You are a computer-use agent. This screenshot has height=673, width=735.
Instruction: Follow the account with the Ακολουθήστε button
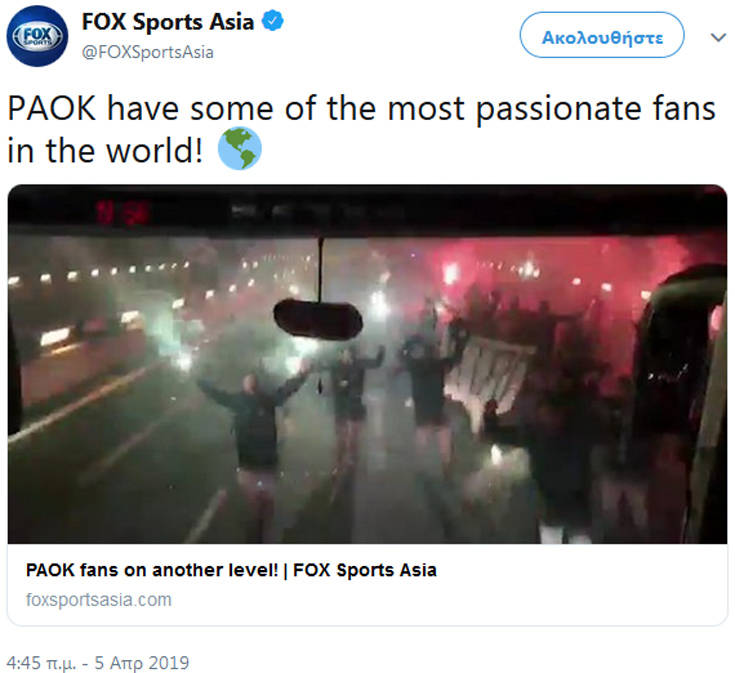click(x=602, y=35)
